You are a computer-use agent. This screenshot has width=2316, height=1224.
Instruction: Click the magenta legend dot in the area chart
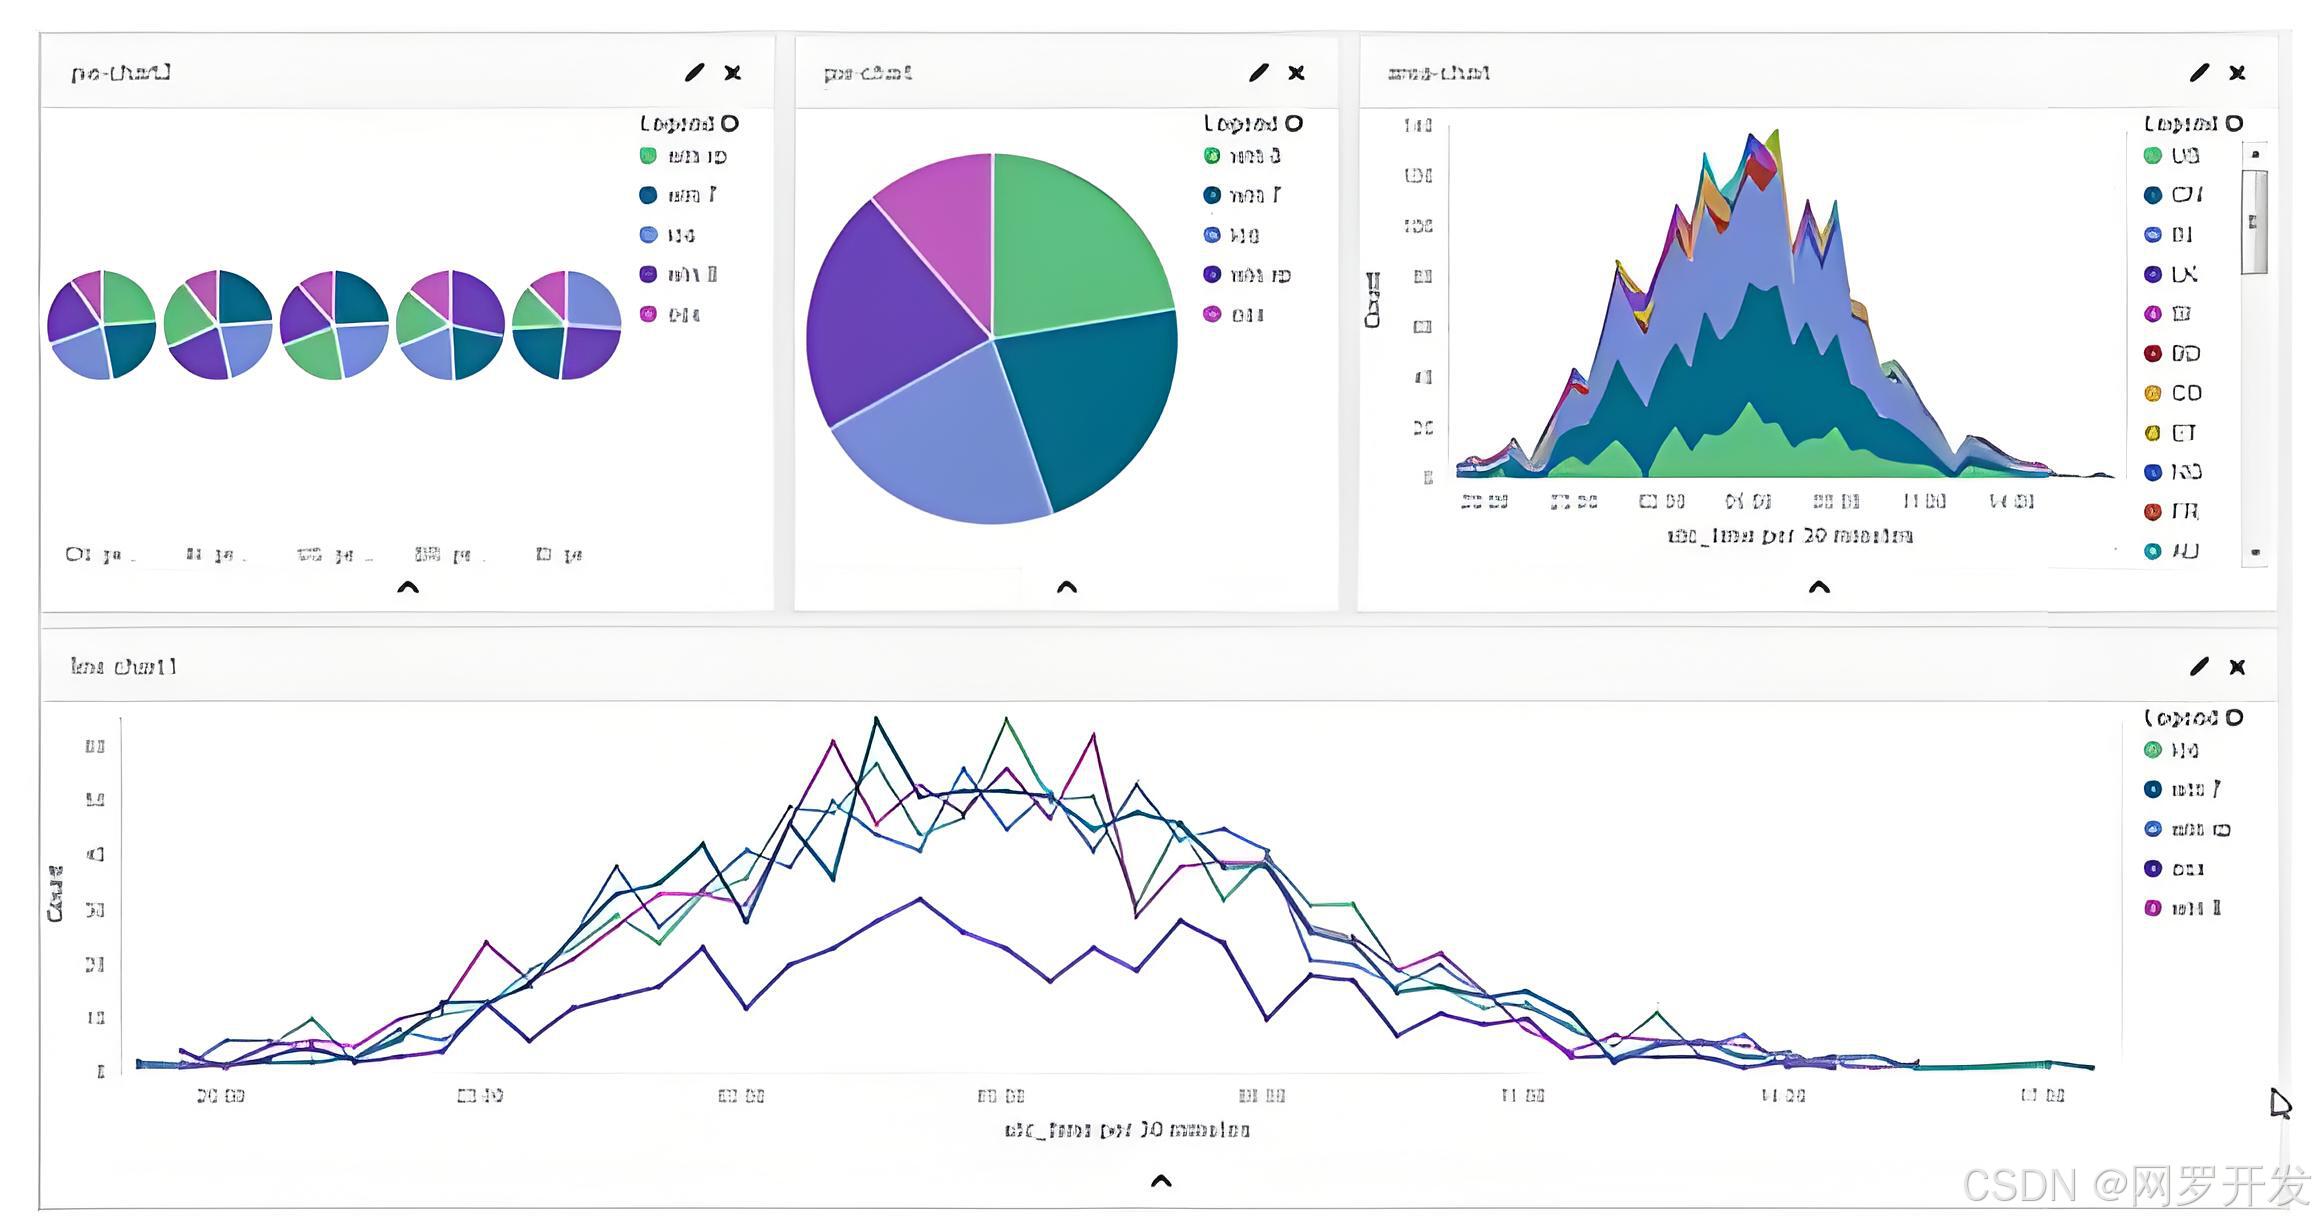tap(2153, 314)
